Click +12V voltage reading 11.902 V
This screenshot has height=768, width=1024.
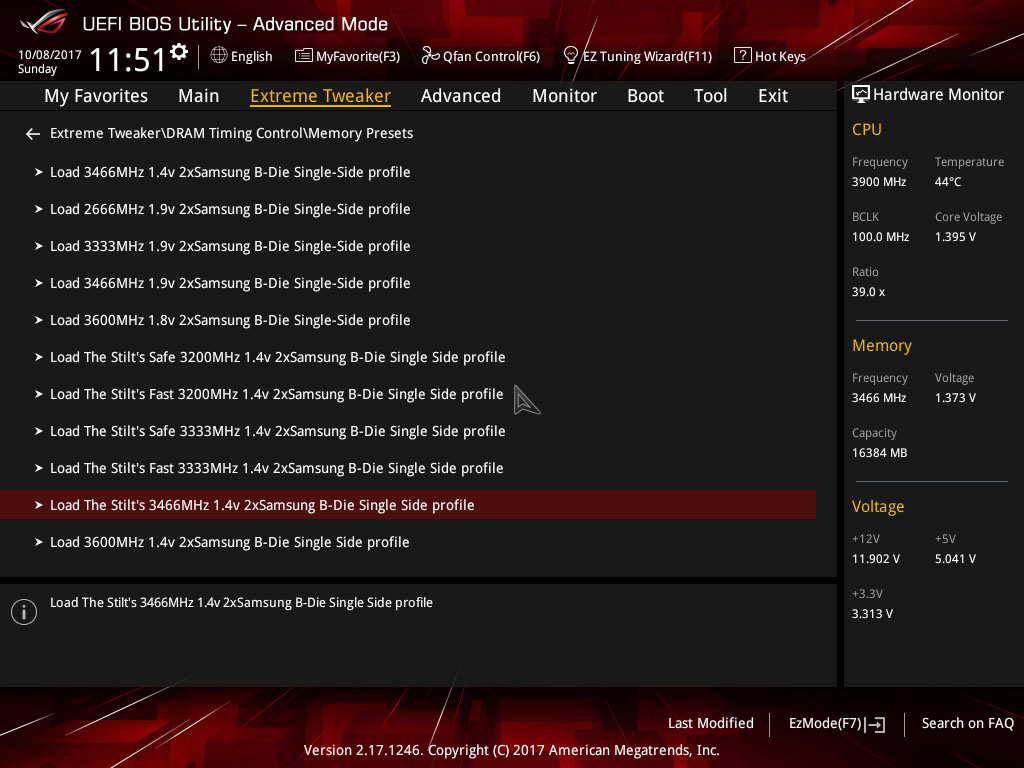coord(876,559)
